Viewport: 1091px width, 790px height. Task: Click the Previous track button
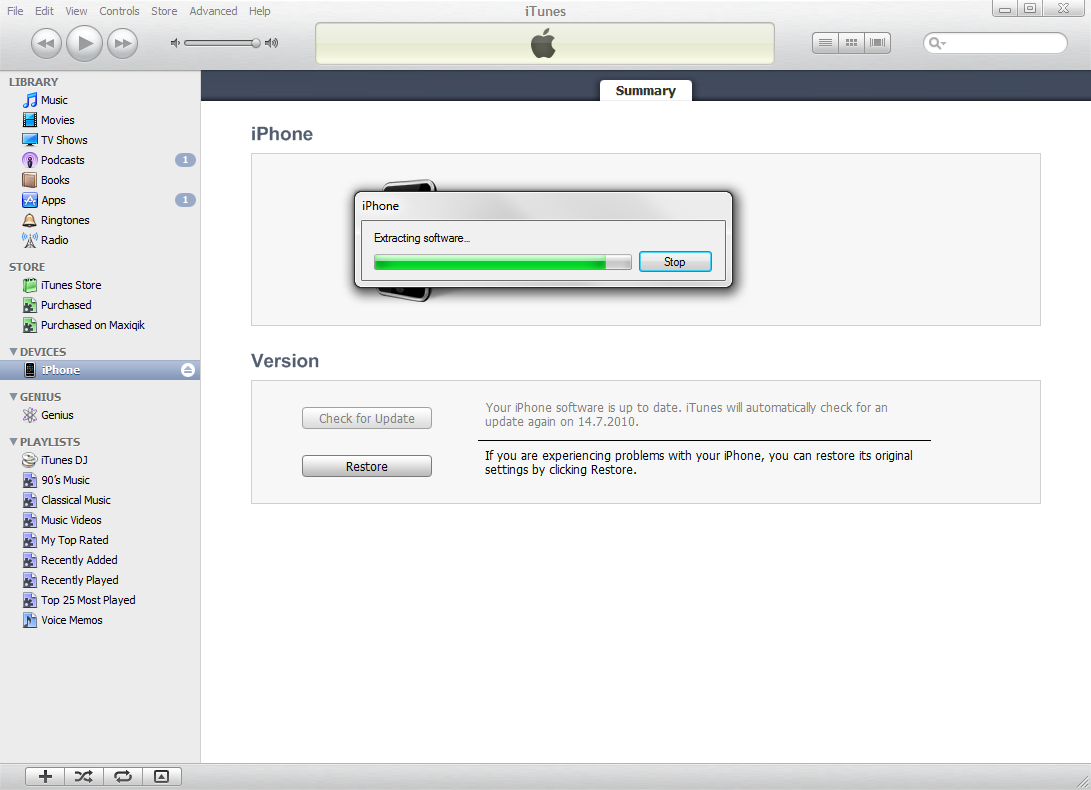[x=46, y=43]
